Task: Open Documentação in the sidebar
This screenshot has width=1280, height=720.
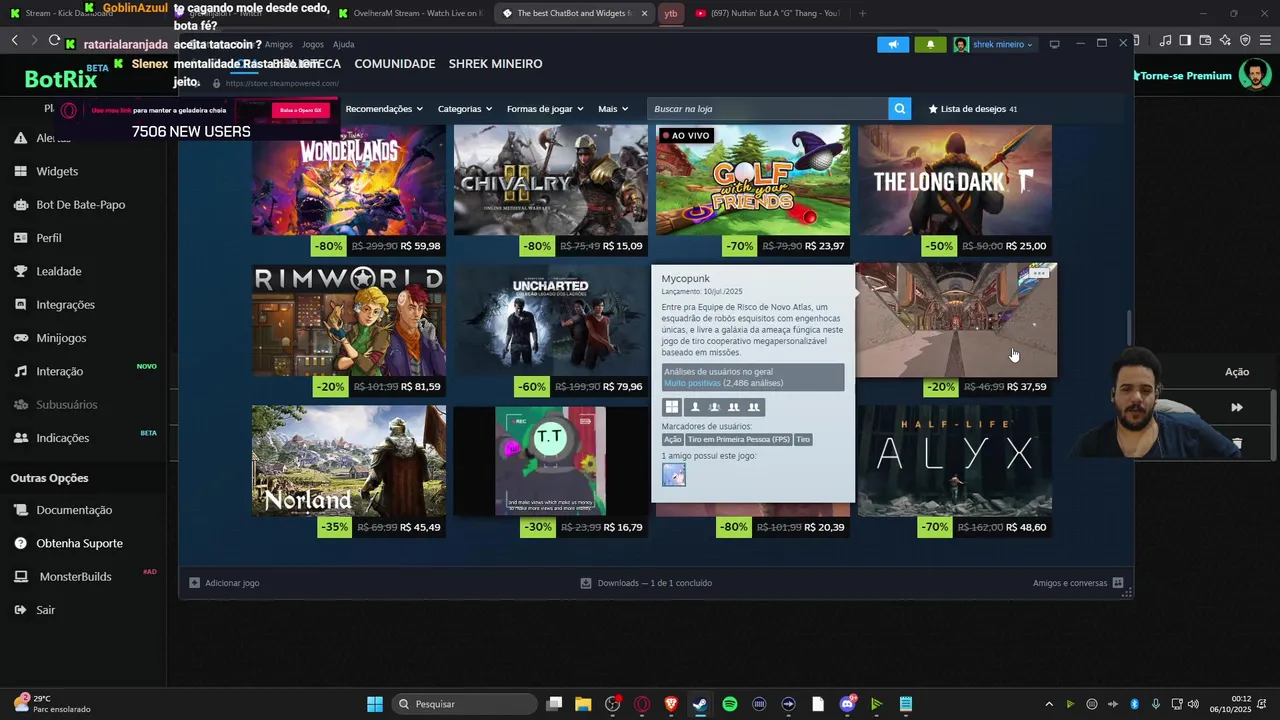Action: tap(74, 510)
